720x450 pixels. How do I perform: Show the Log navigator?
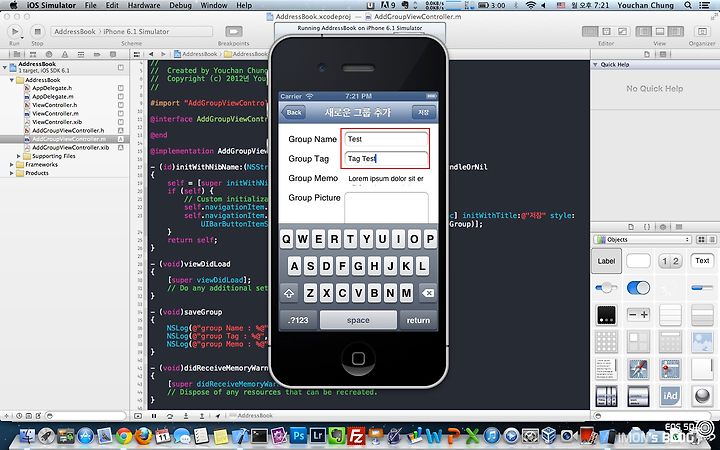coord(113,54)
